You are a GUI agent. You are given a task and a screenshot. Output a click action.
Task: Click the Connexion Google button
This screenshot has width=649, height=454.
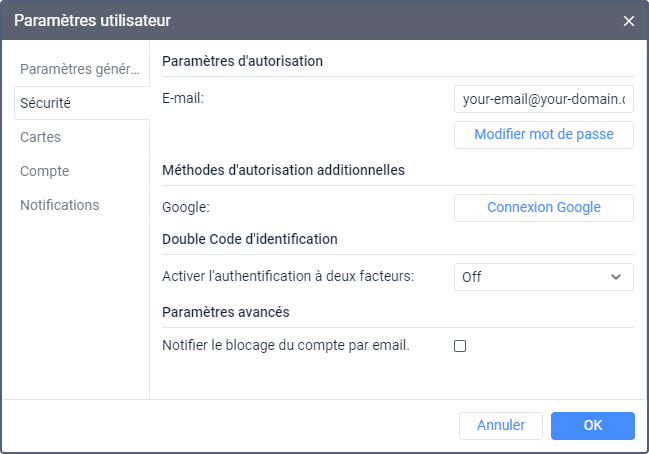click(x=543, y=208)
